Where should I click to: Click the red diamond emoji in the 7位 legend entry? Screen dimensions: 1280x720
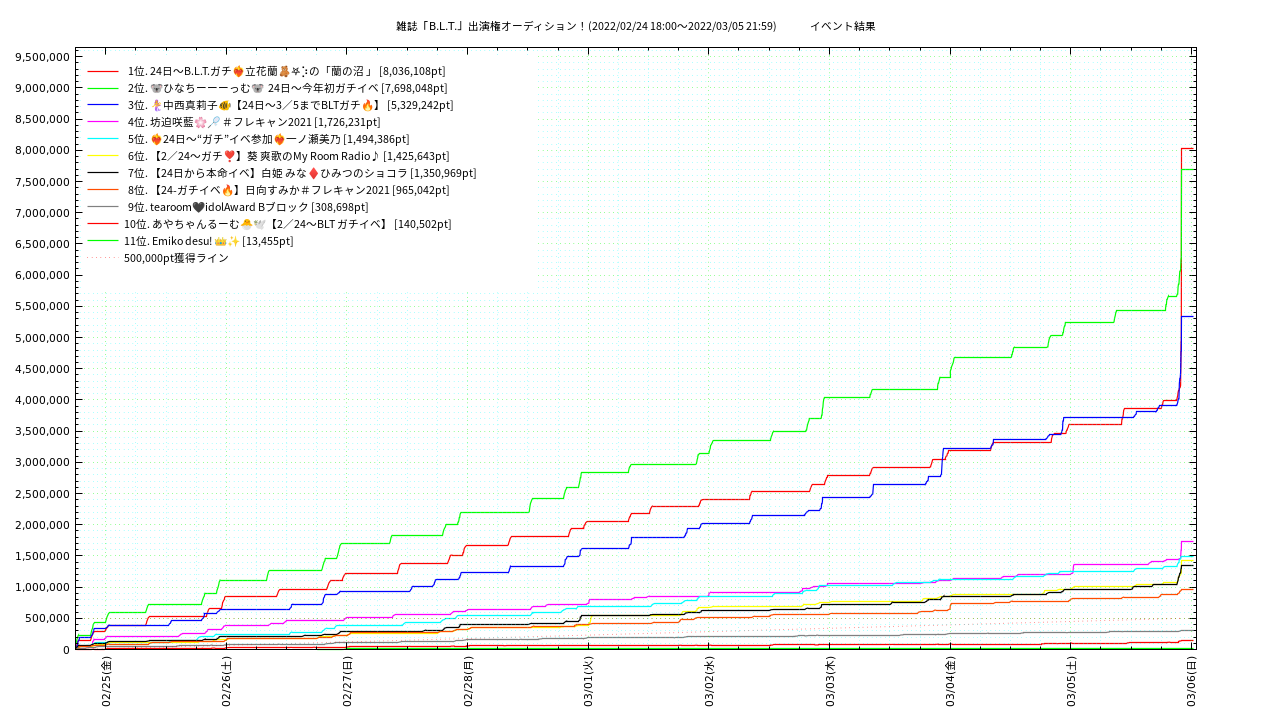coord(312,173)
